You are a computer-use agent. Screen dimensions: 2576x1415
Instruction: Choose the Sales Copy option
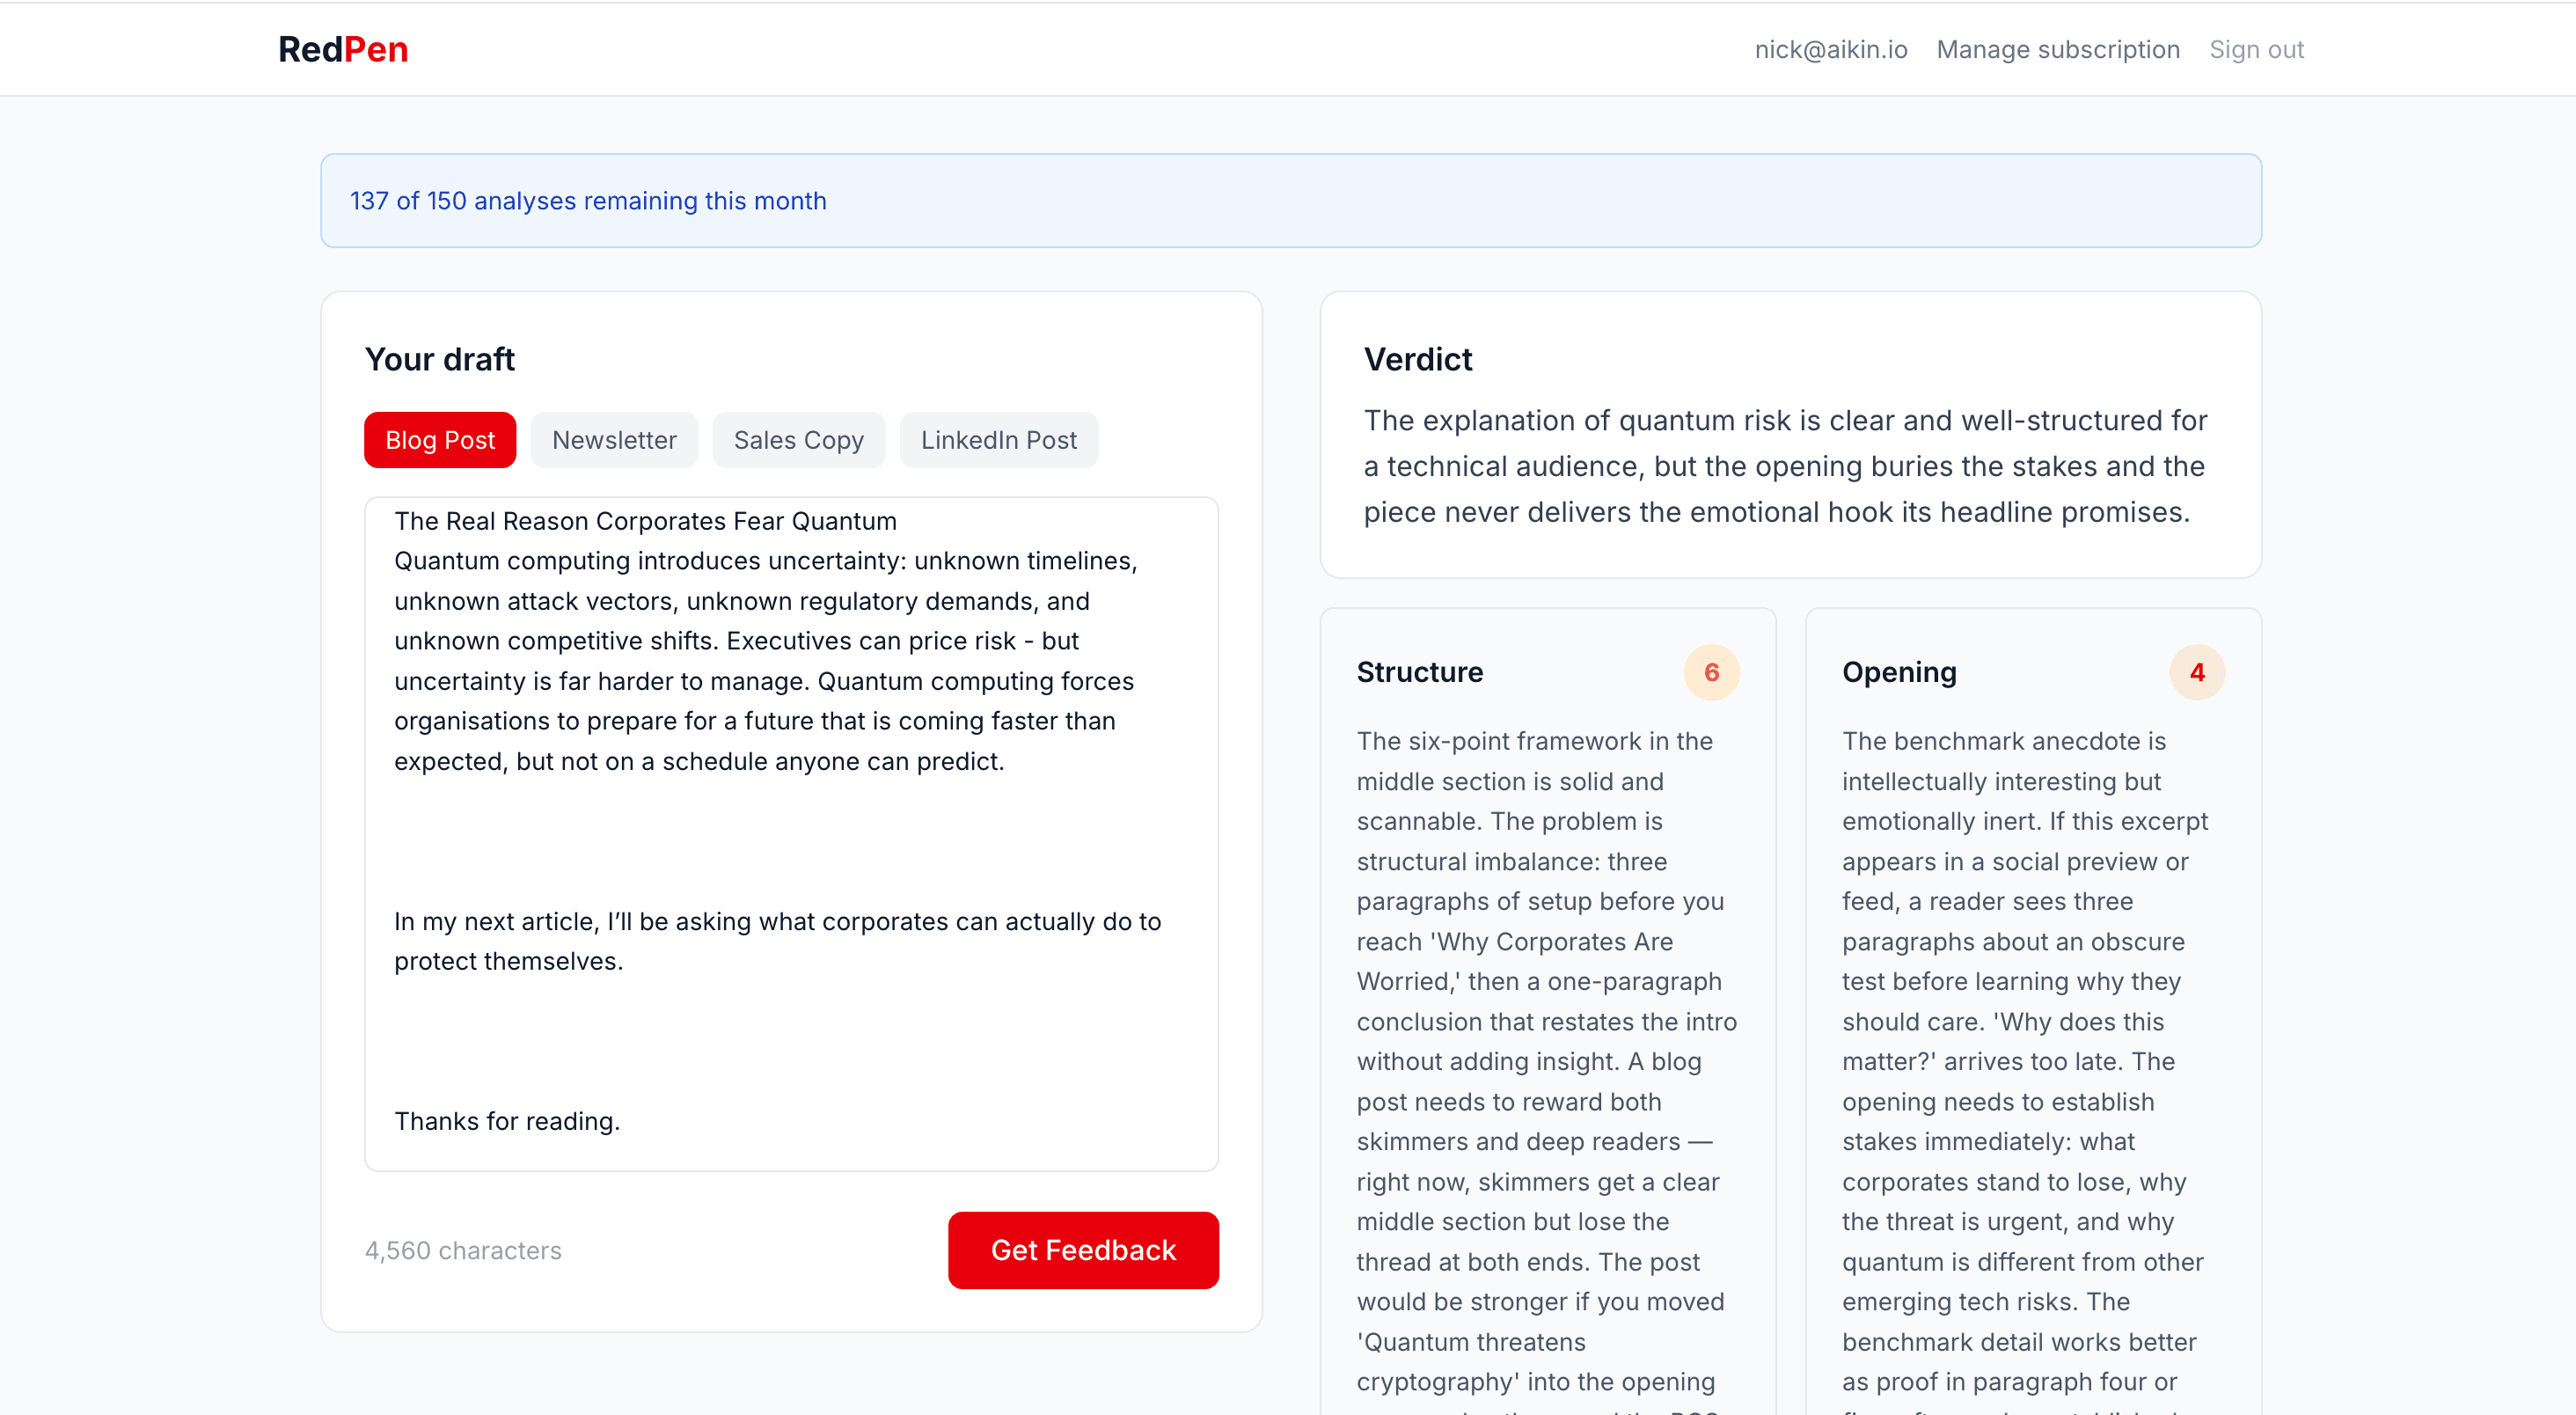pyautogui.click(x=798, y=440)
